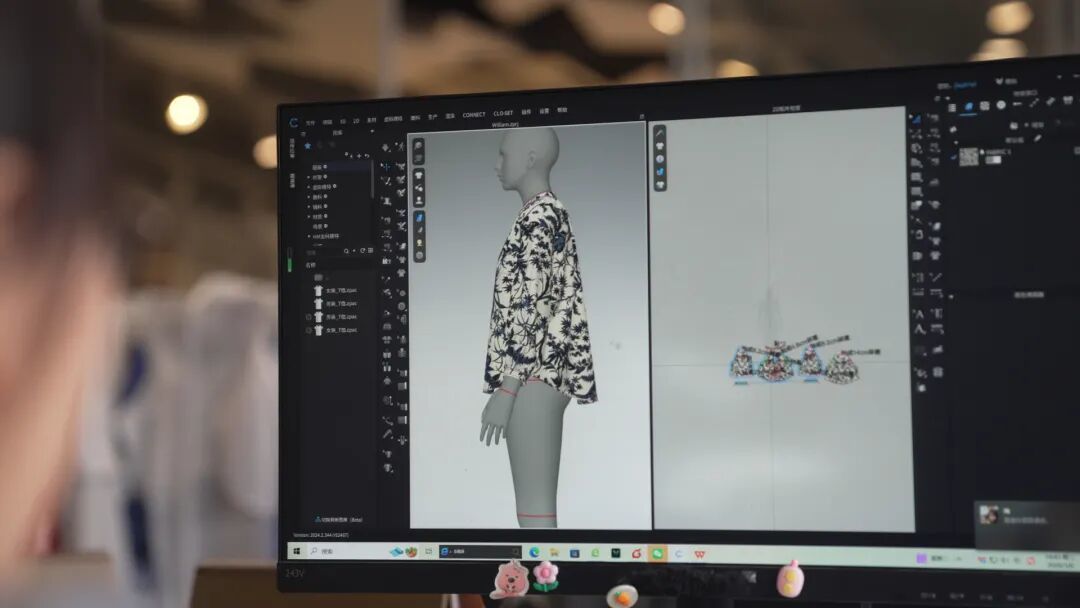Open the CLO-SET menu

tap(503, 114)
